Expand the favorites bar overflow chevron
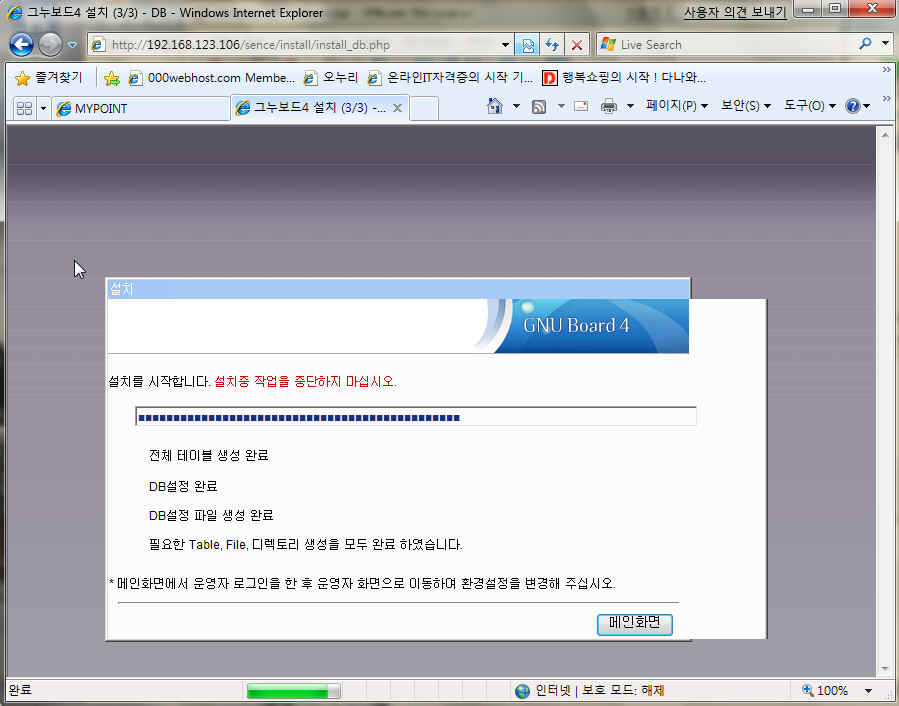The image size is (899, 706). pos(886,70)
